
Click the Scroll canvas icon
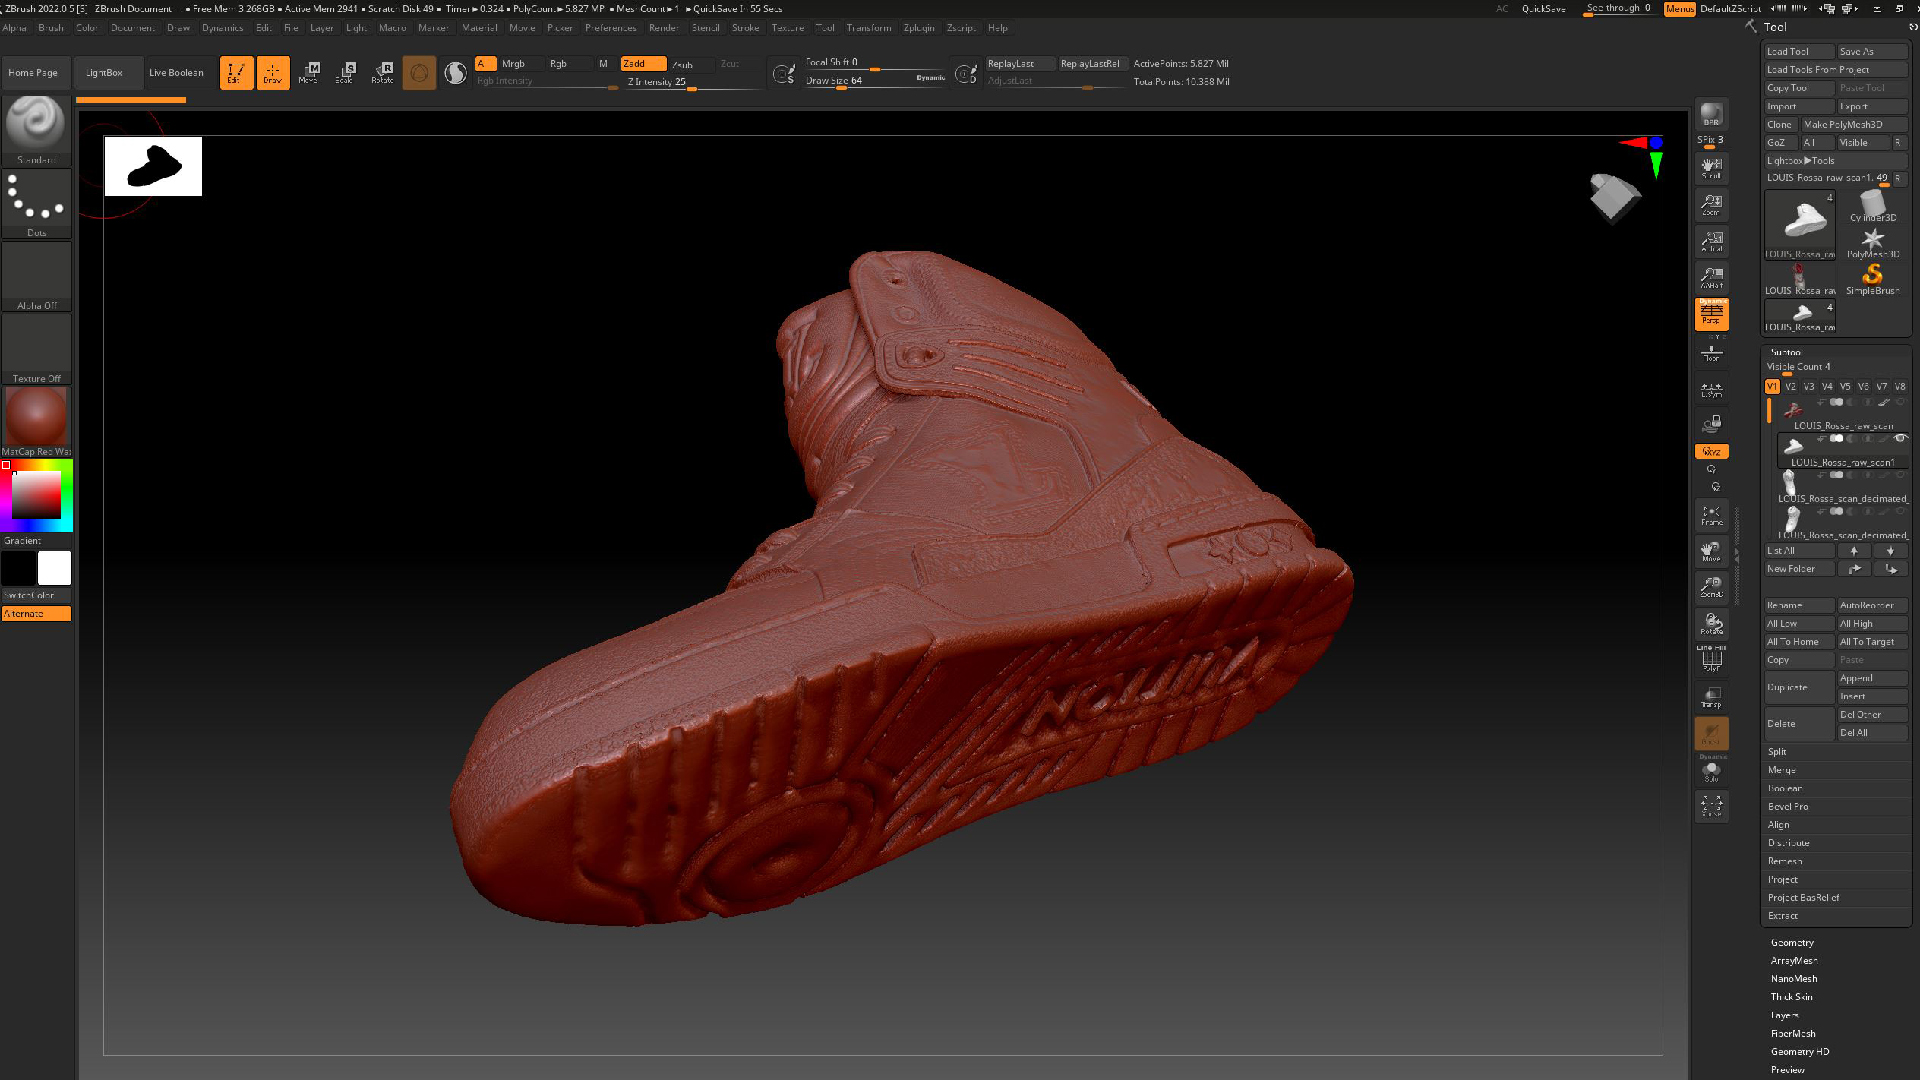tap(1711, 168)
